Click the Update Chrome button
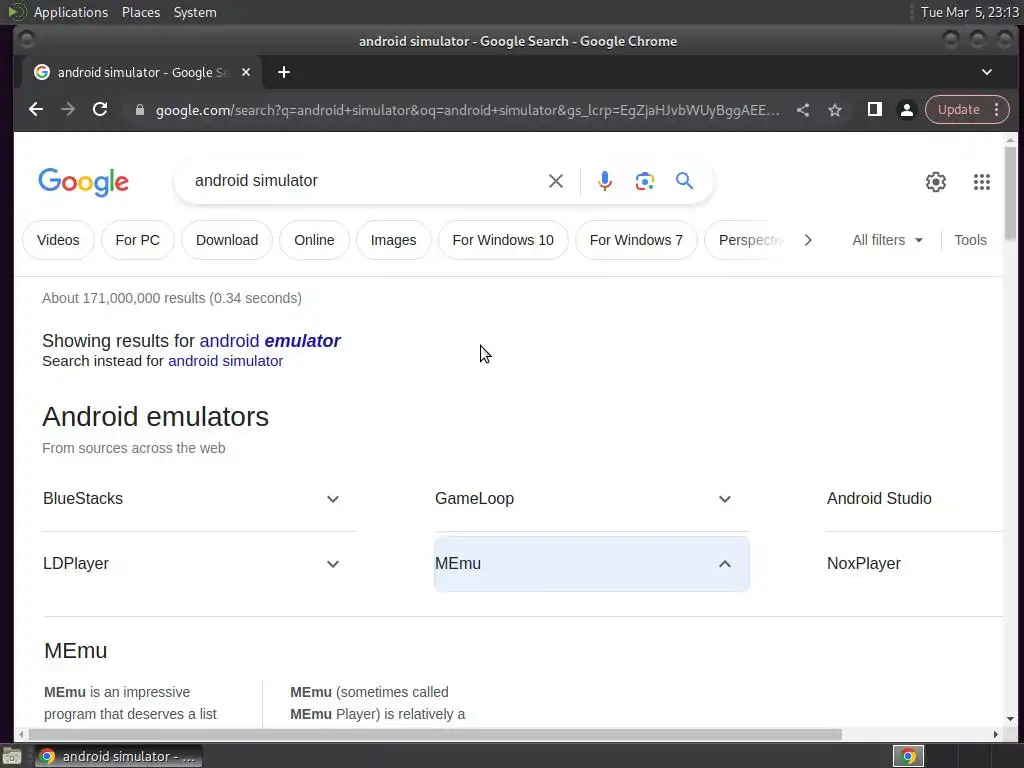This screenshot has width=1024, height=768. coord(959,110)
